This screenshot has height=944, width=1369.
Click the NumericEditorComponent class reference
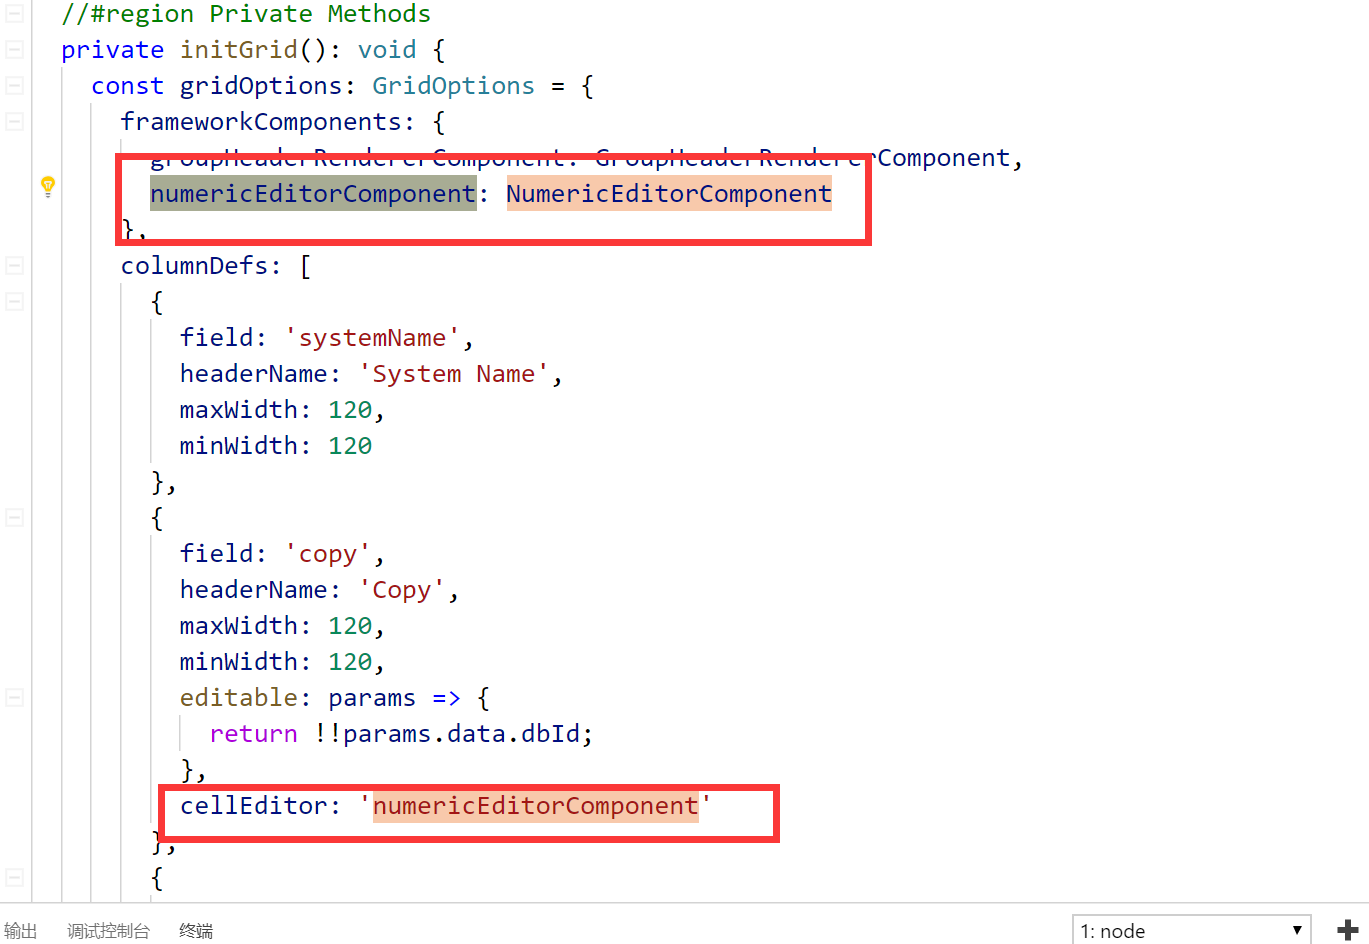668,193
